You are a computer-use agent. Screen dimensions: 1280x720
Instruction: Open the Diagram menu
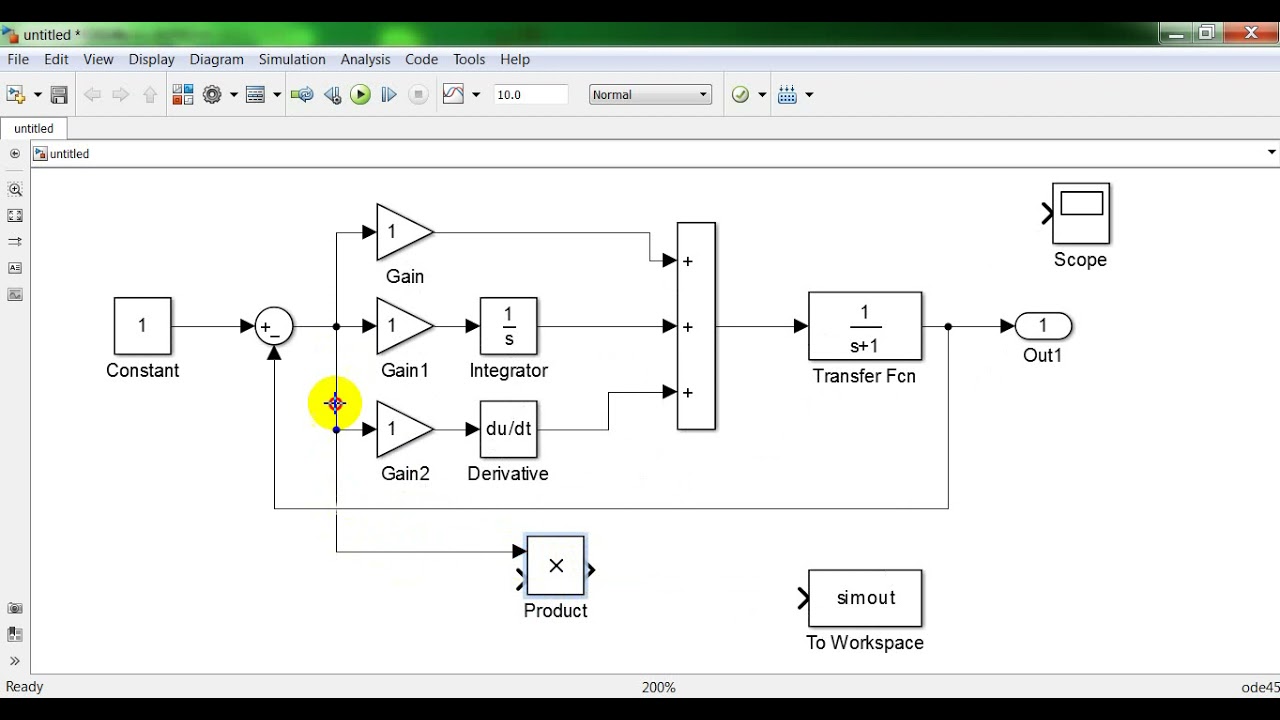coord(217,60)
